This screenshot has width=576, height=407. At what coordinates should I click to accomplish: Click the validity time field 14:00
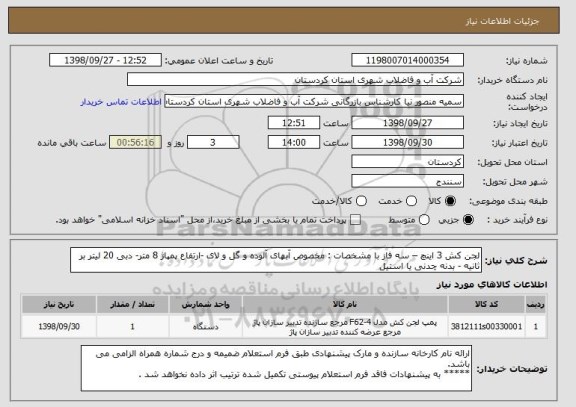coord(294,142)
